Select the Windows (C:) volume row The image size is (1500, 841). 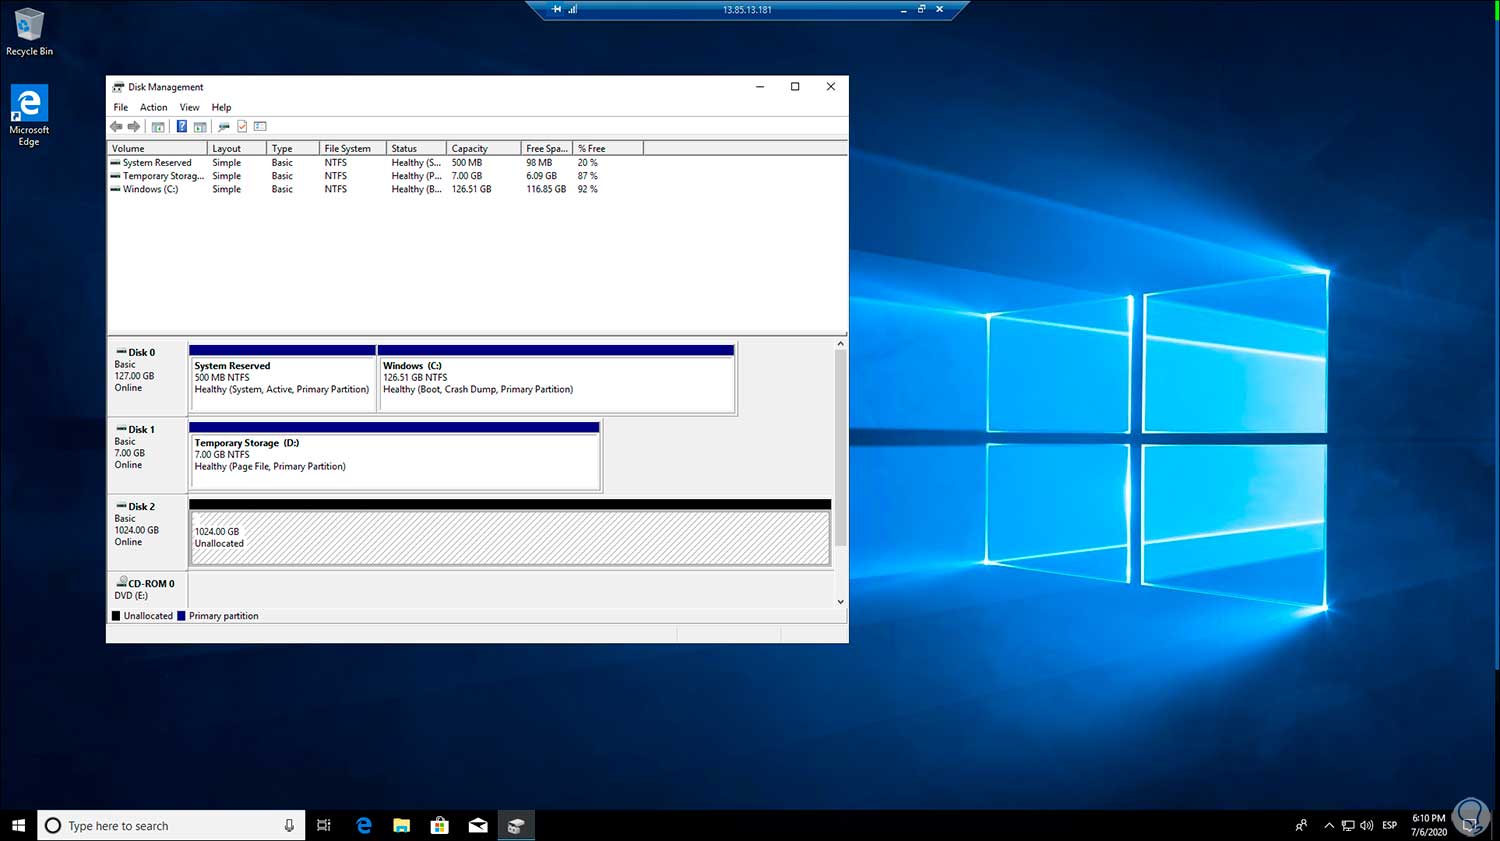tap(150, 189)
